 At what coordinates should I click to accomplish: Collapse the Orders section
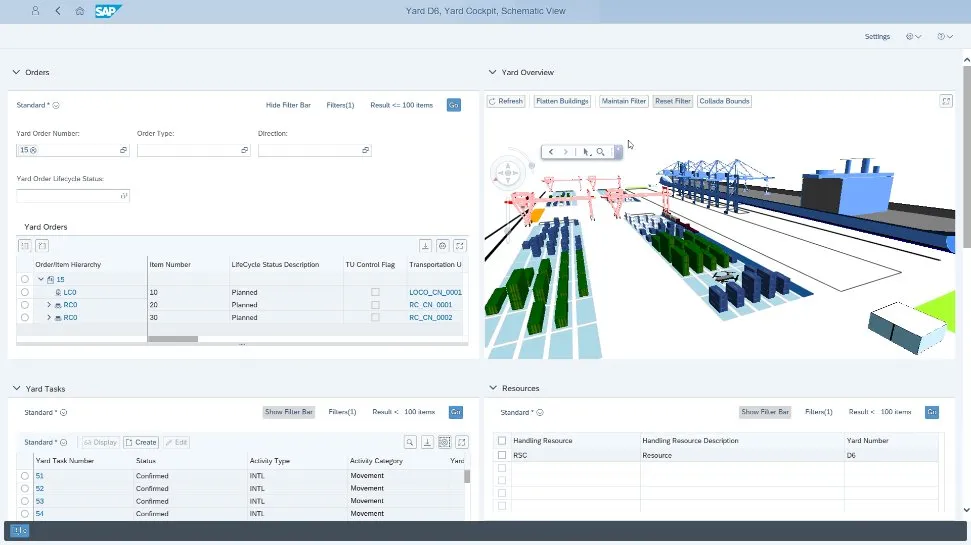(16, 72)
